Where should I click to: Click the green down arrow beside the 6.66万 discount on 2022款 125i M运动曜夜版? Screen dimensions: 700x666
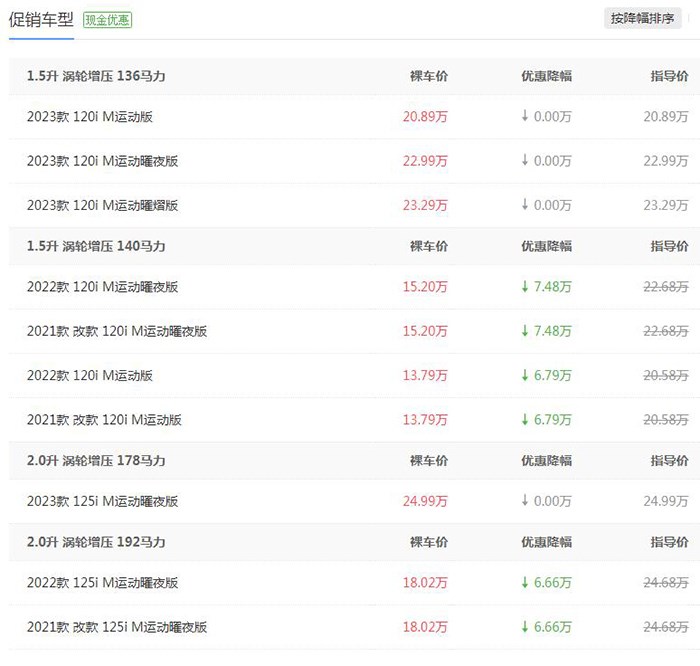point(525,582)
